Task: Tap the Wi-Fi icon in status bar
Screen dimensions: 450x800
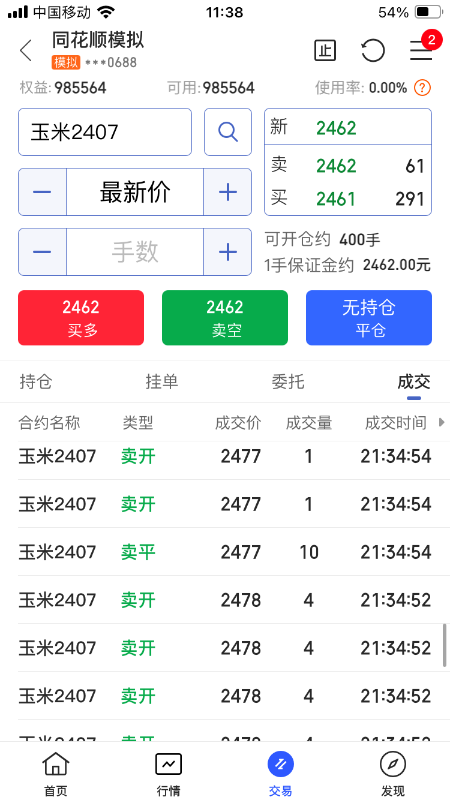Action: (106, 12)
